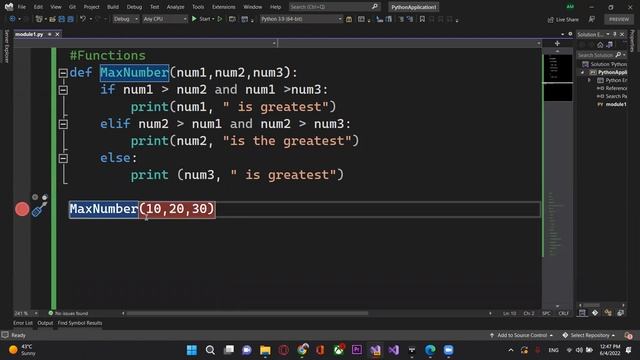Click the Save All icon in toolbar
This screenshot has height=360, width=640.
(70, 19)
